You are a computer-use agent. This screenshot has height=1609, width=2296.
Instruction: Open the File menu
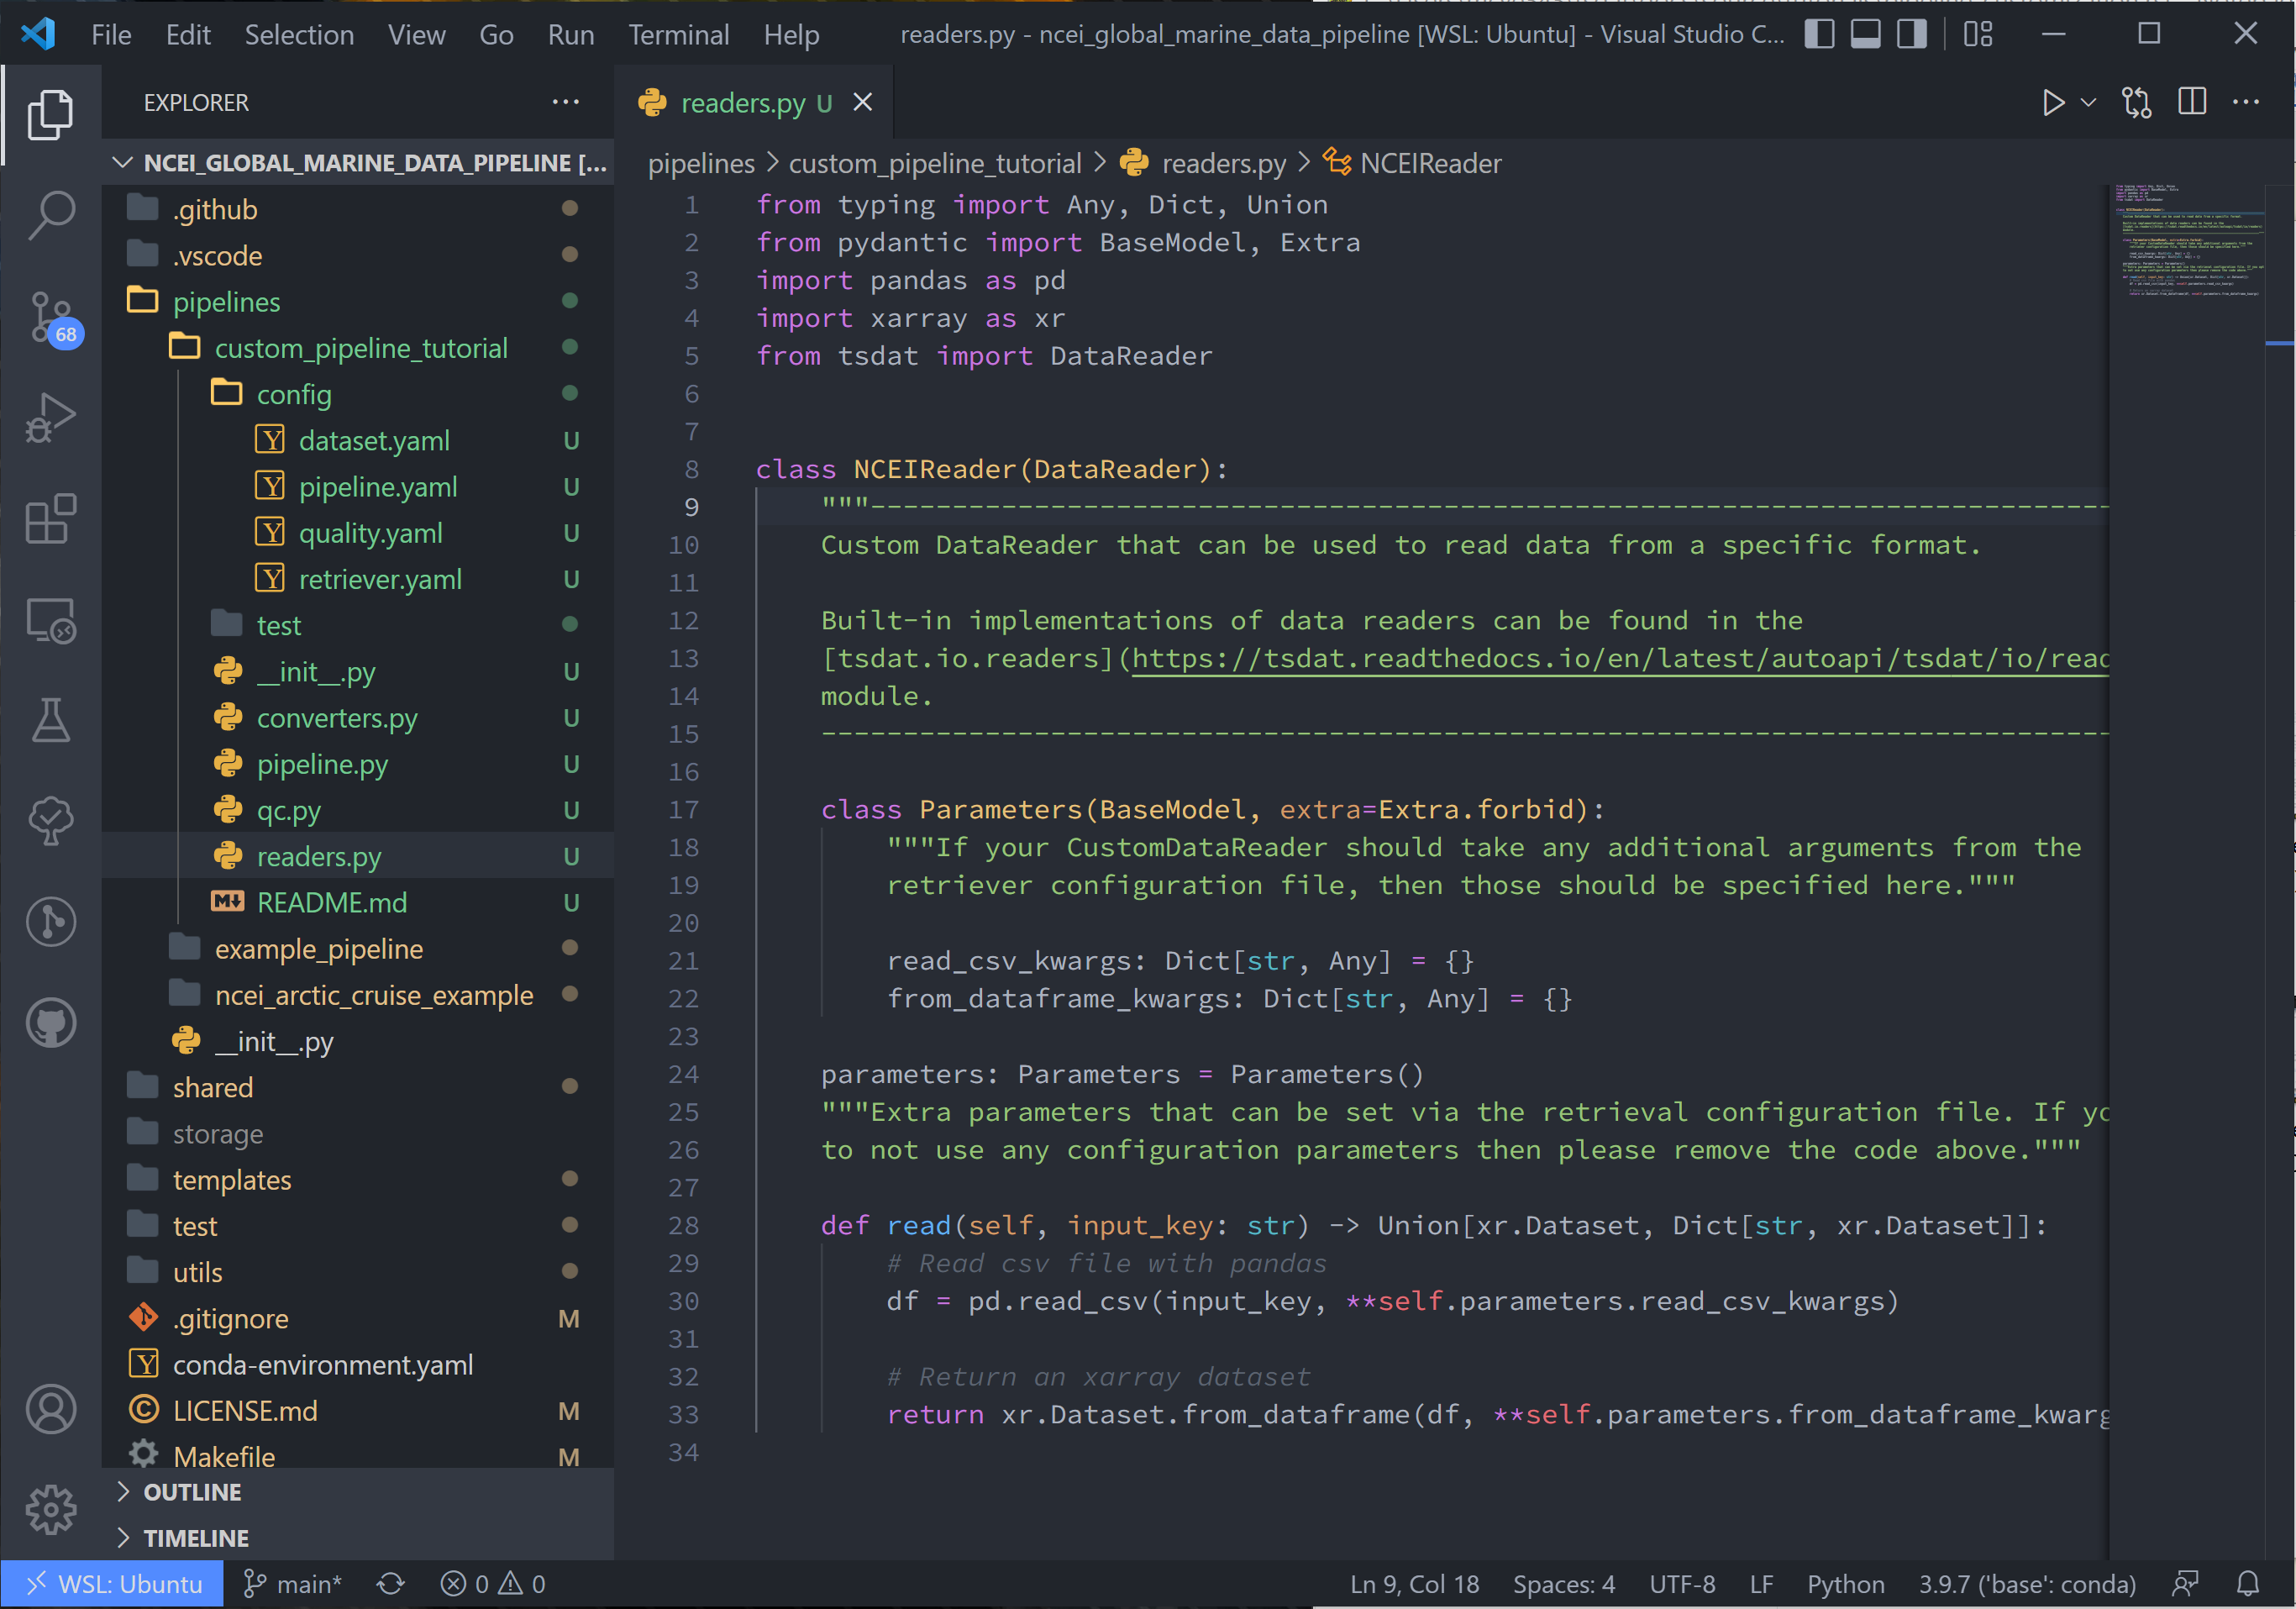tap(111, 35)
